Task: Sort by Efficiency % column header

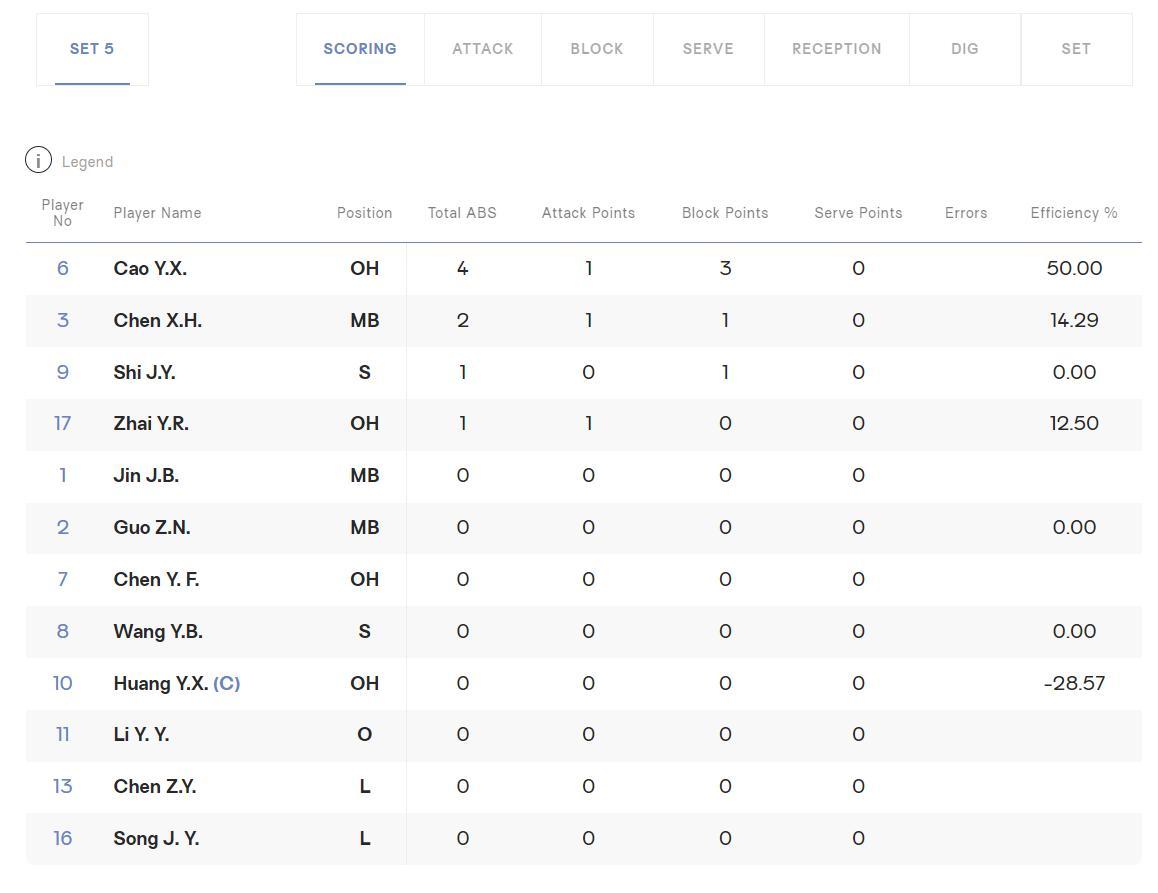Action: [x=1073, y=213]
